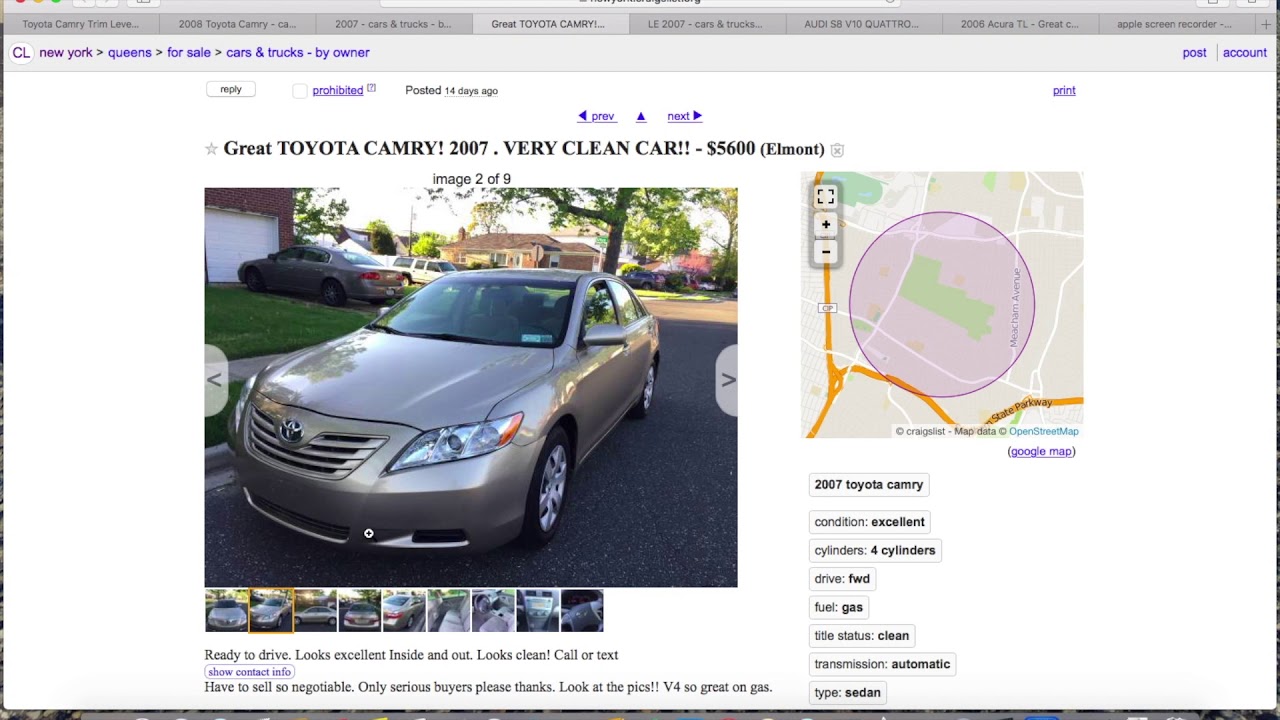Screen dimensions: 1280x720
Task: Go to the next posting link
Action: tap(685, 116)
